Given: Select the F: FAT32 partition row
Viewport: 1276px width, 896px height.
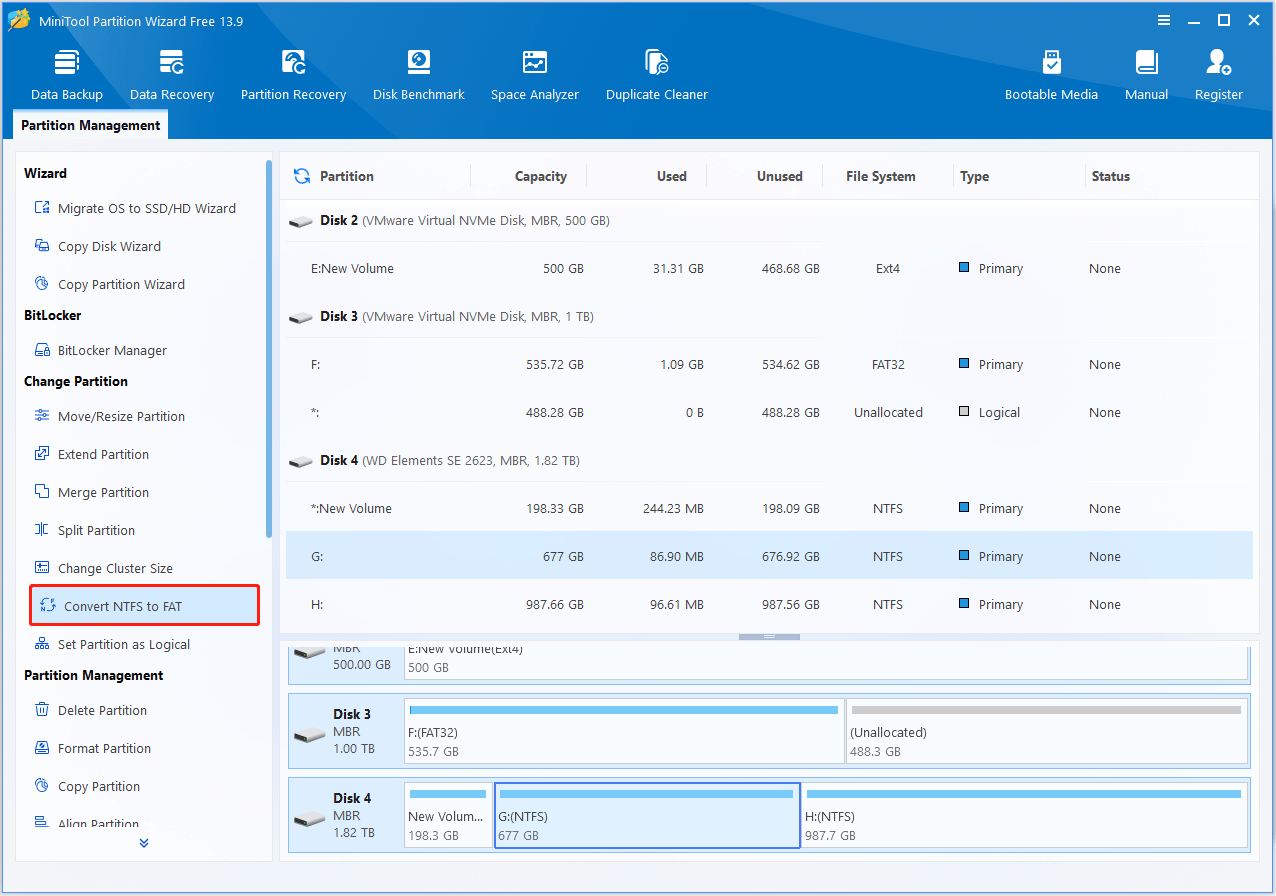Looking at the screenshot, I should tap(769, 364).
